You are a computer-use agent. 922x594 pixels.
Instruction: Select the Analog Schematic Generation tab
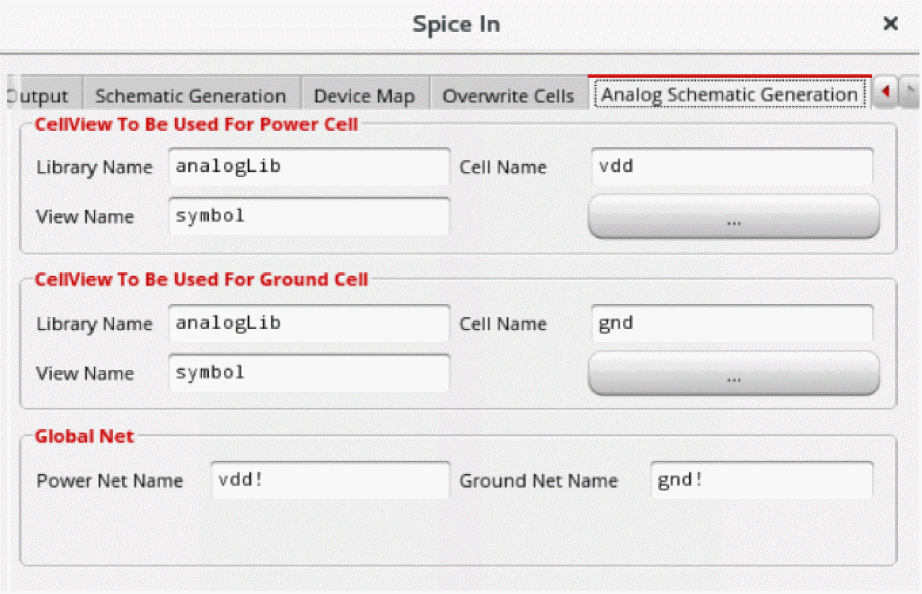(x=729, y=94)
